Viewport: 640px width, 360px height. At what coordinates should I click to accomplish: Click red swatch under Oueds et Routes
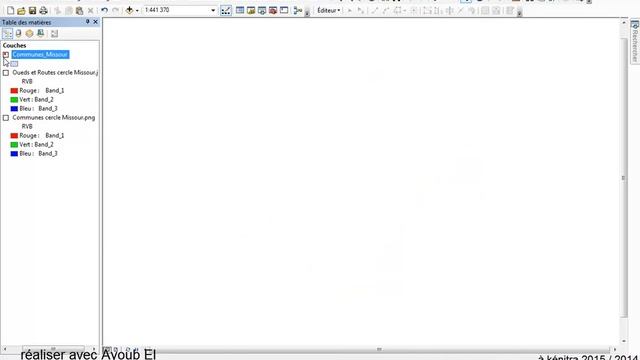[x=14, y=91]
